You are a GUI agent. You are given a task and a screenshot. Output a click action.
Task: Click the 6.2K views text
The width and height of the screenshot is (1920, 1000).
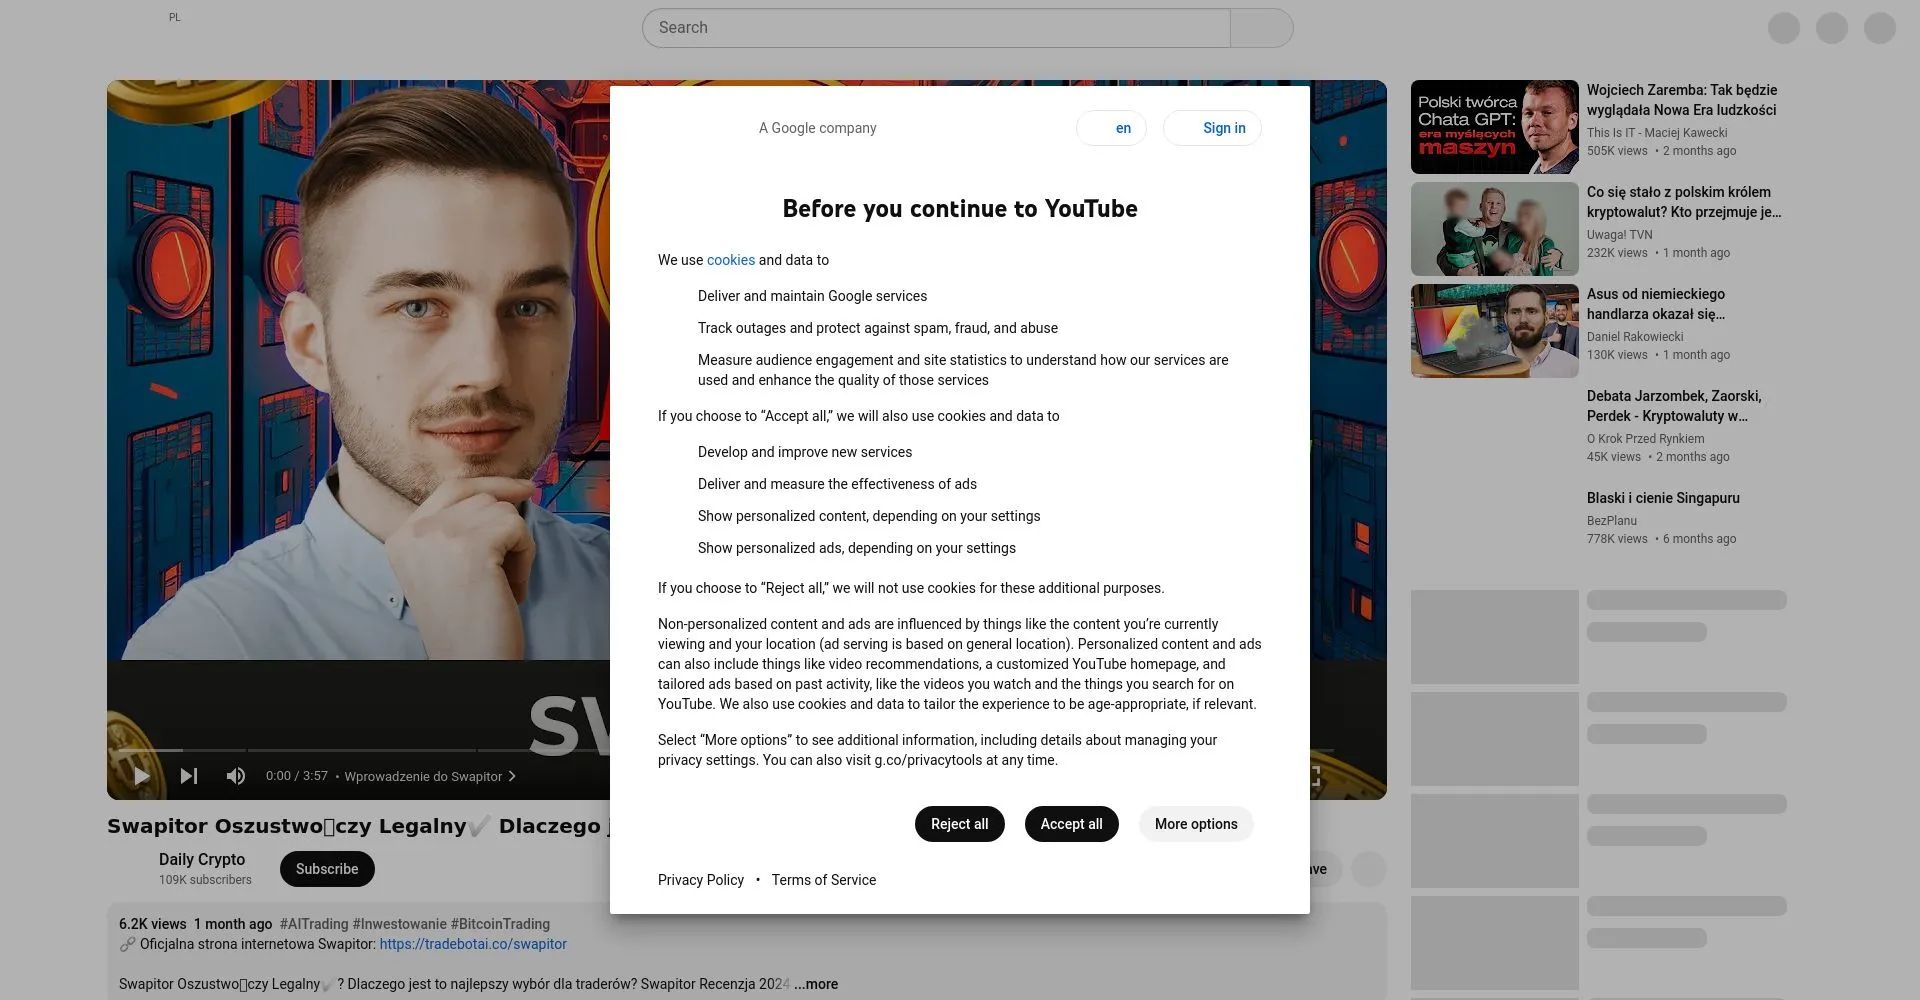[153, 924]
